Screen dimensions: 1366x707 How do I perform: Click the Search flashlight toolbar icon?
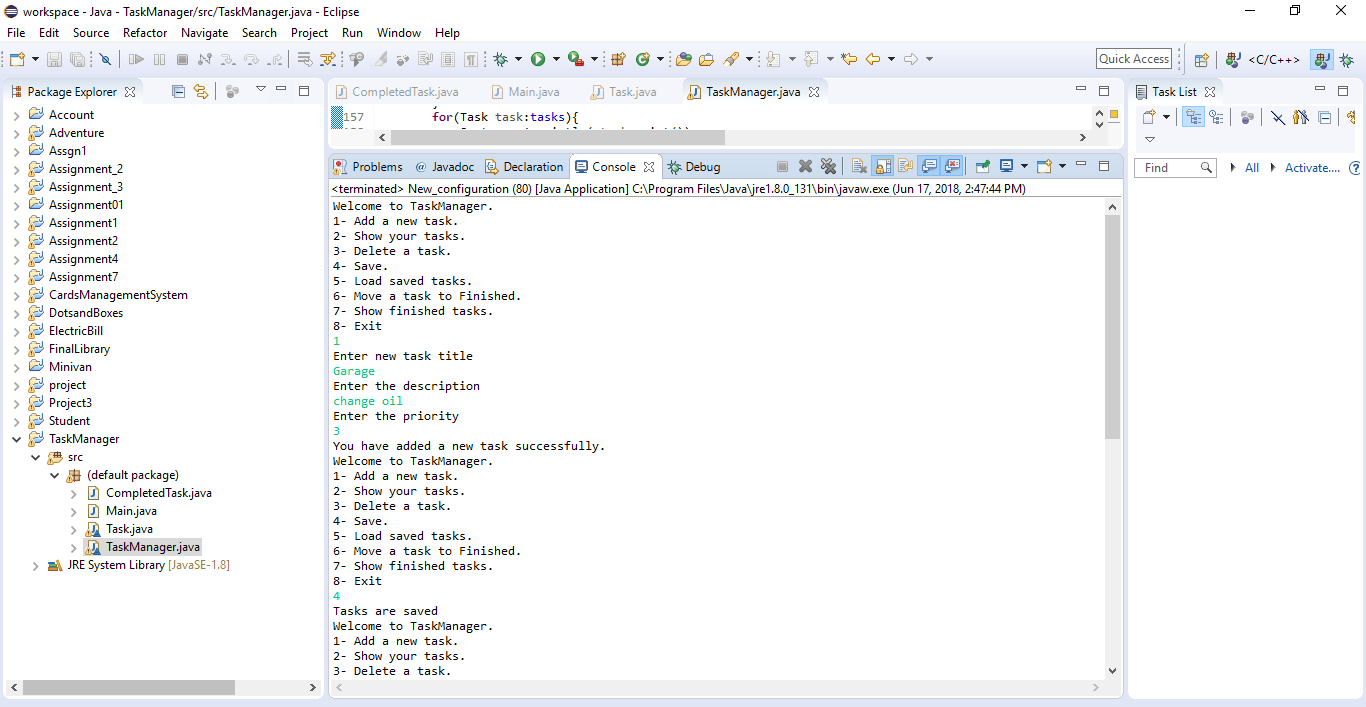(x=731, y=59)
